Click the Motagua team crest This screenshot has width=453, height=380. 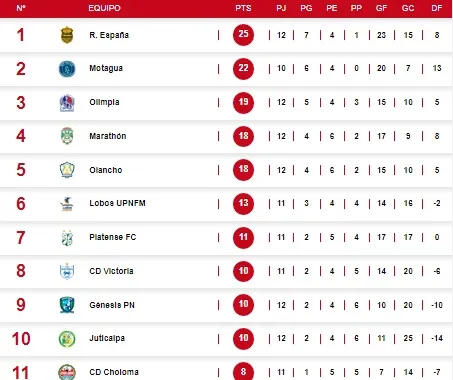point(67,69)
